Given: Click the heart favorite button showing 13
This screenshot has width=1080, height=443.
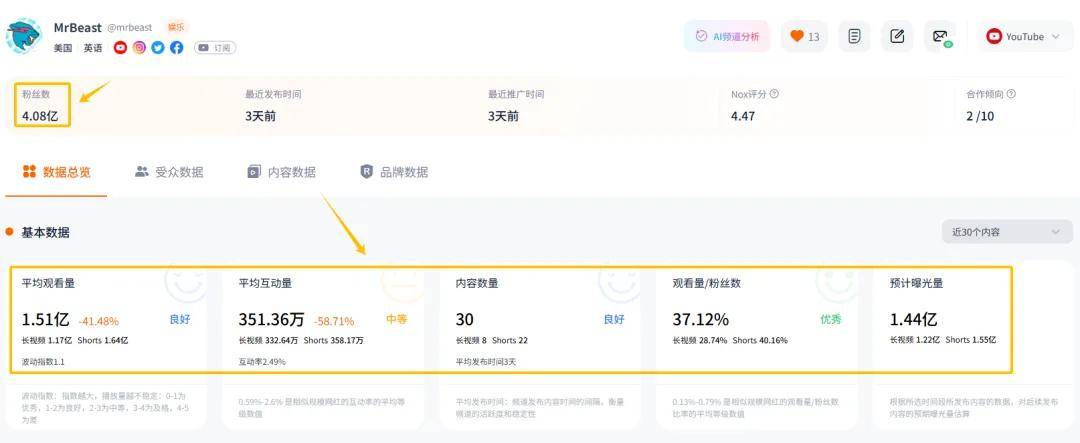Looking at the screenshot, I should click(x=804, y=37).
